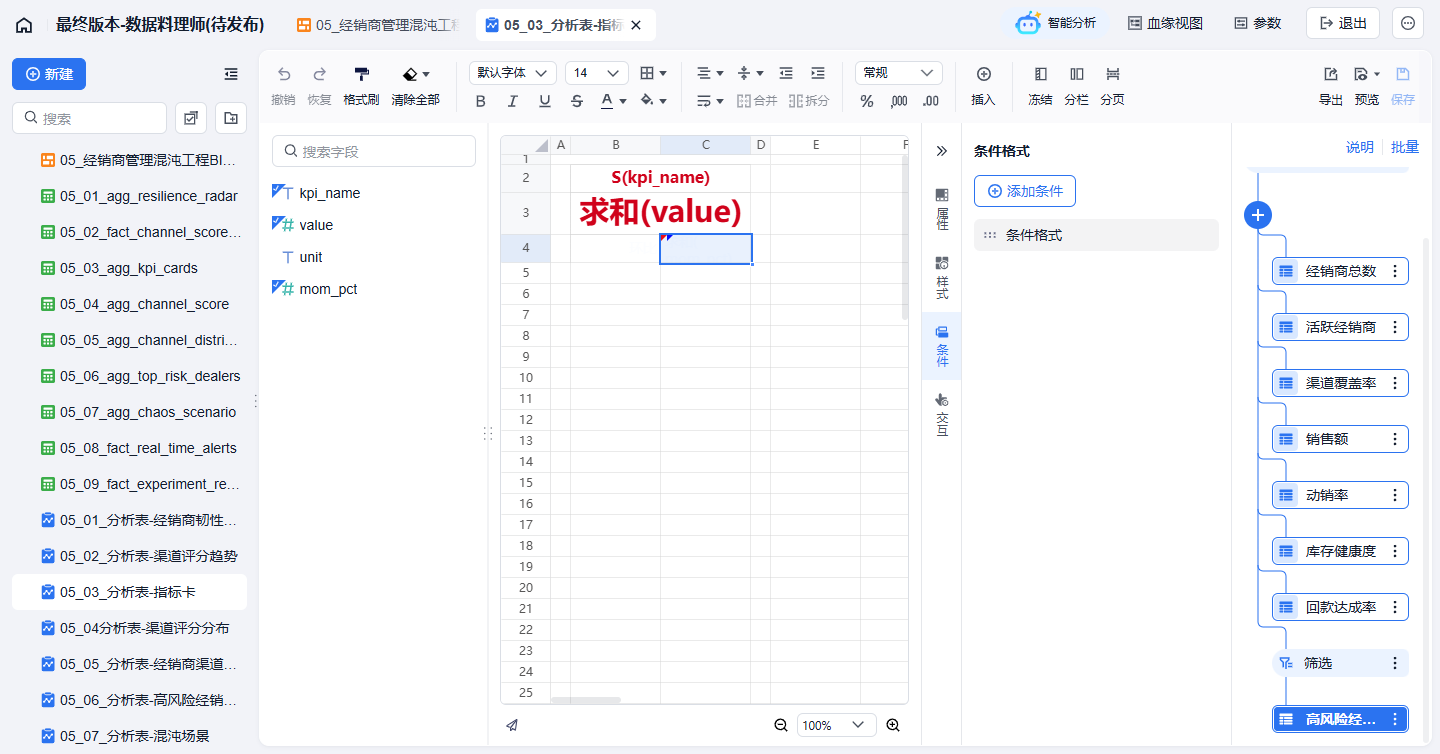Click the 撤销 undo icon
The height and width of the screenshot is (754, 1440).
click(284, 74)
